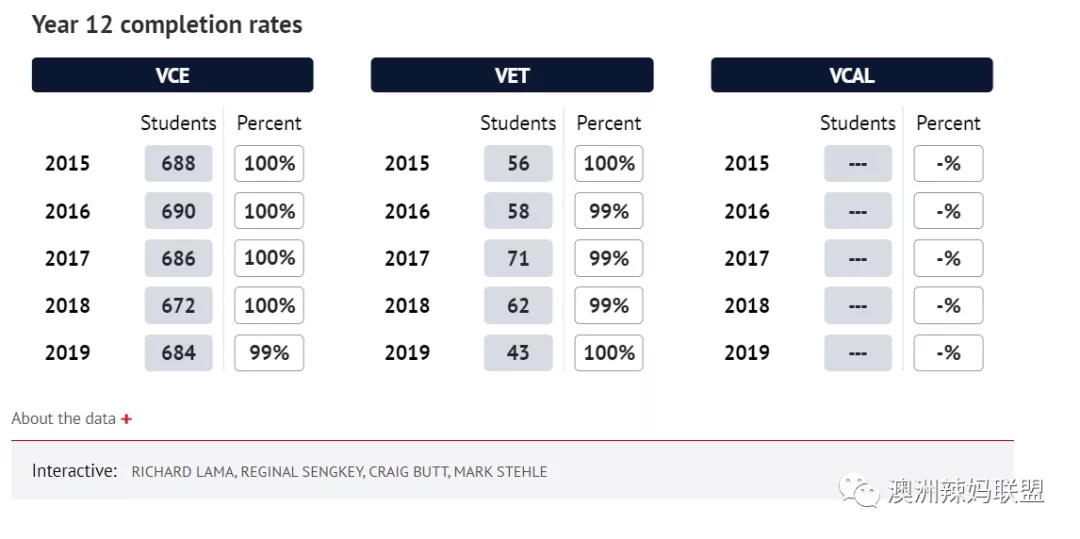
Task: Click the Year 12 completion rates heading
Action: (x=167, y=25)
